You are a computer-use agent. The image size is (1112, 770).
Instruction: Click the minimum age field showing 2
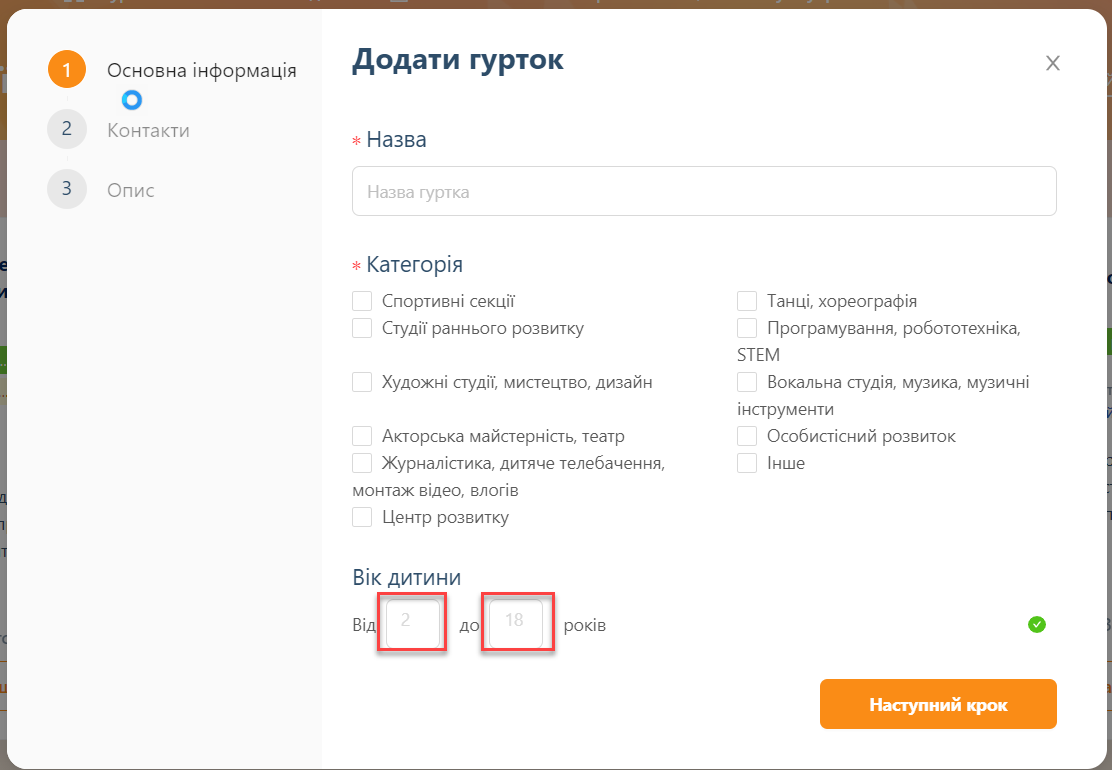click(x=413, y=623)
